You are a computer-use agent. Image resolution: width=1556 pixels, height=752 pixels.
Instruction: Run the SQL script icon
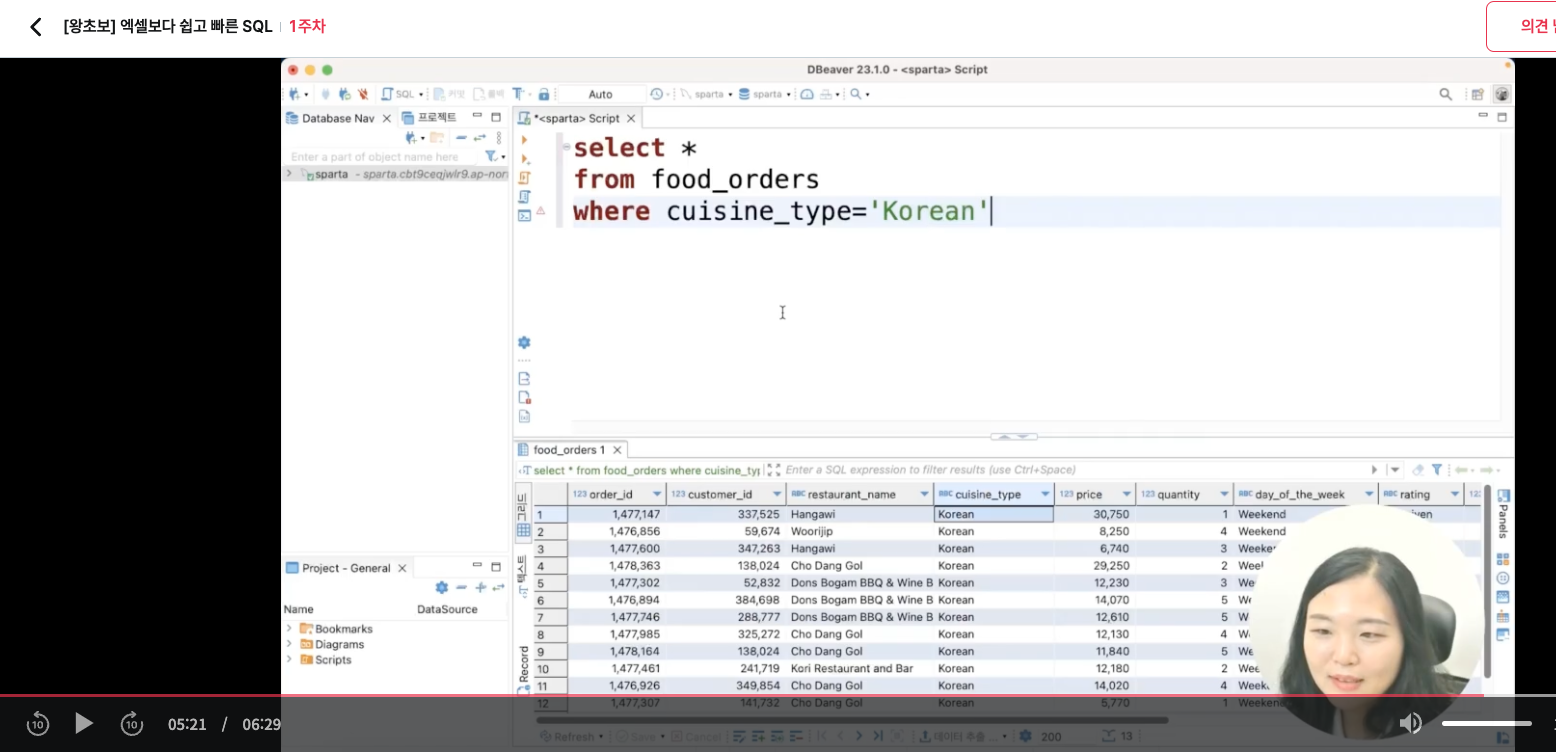pos(525,178)
